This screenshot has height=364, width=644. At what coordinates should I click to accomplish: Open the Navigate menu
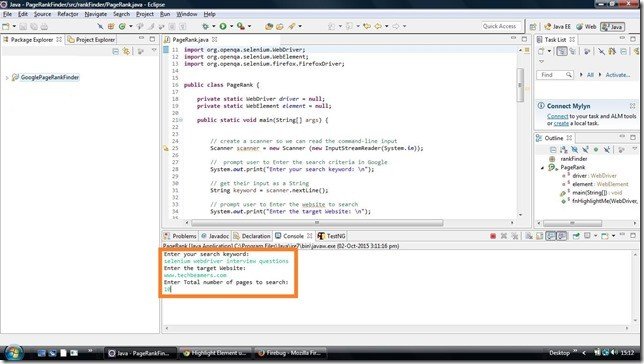96,14
